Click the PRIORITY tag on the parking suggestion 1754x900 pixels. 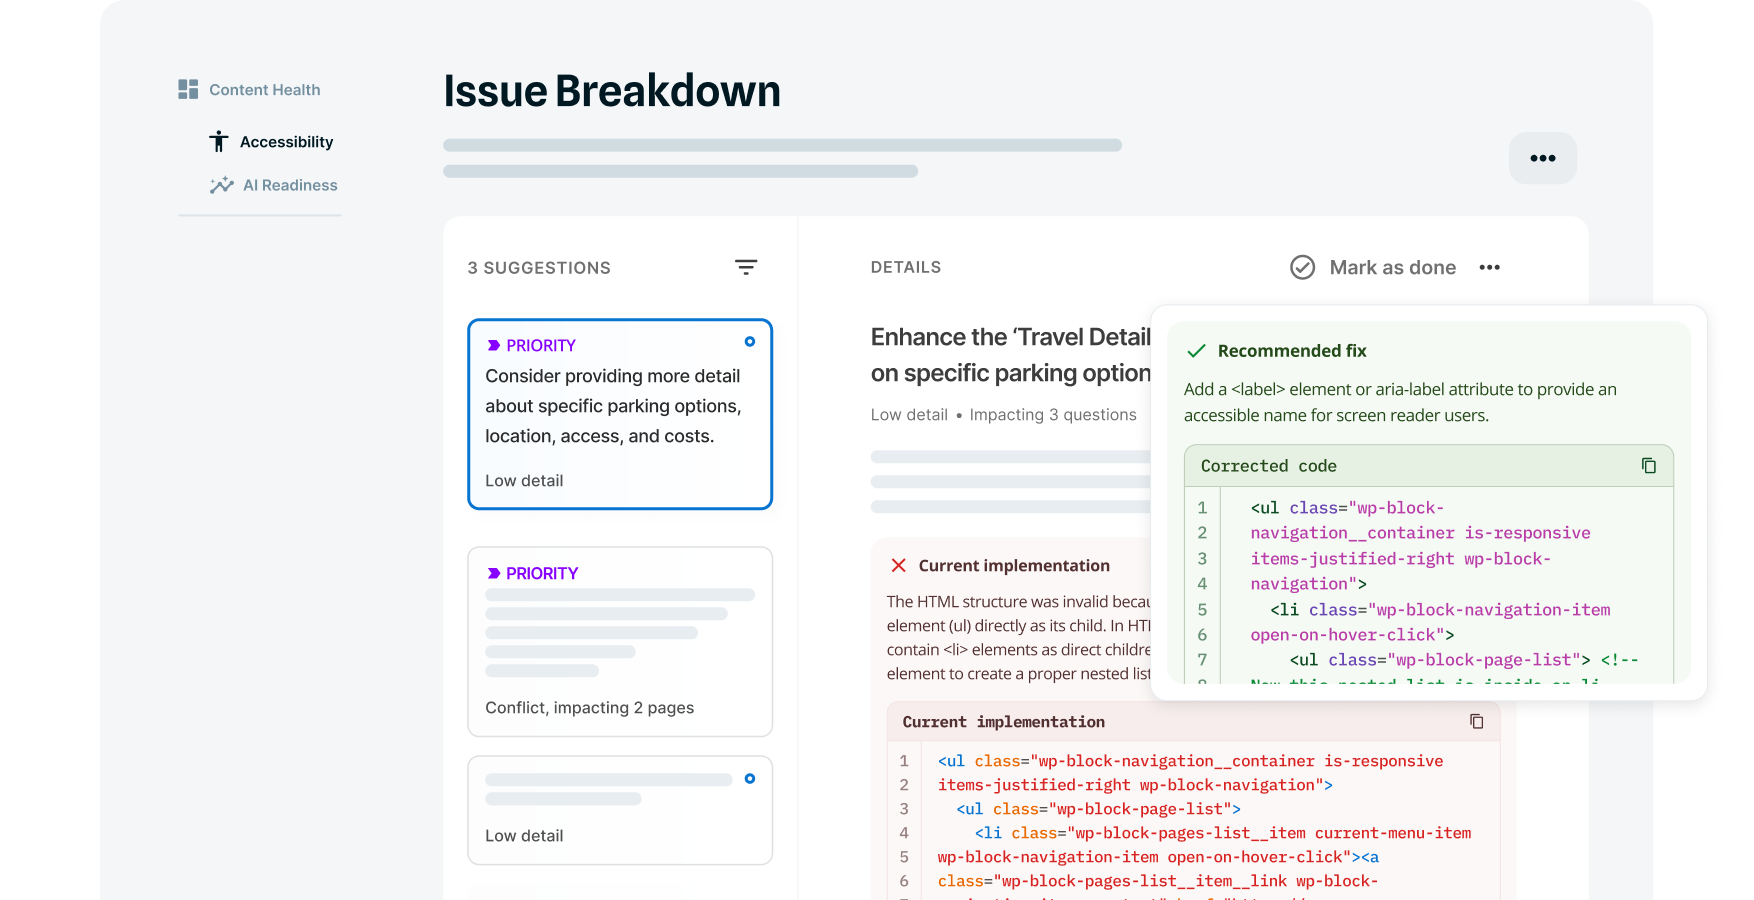pyautogui.click(x=531, y=345)
